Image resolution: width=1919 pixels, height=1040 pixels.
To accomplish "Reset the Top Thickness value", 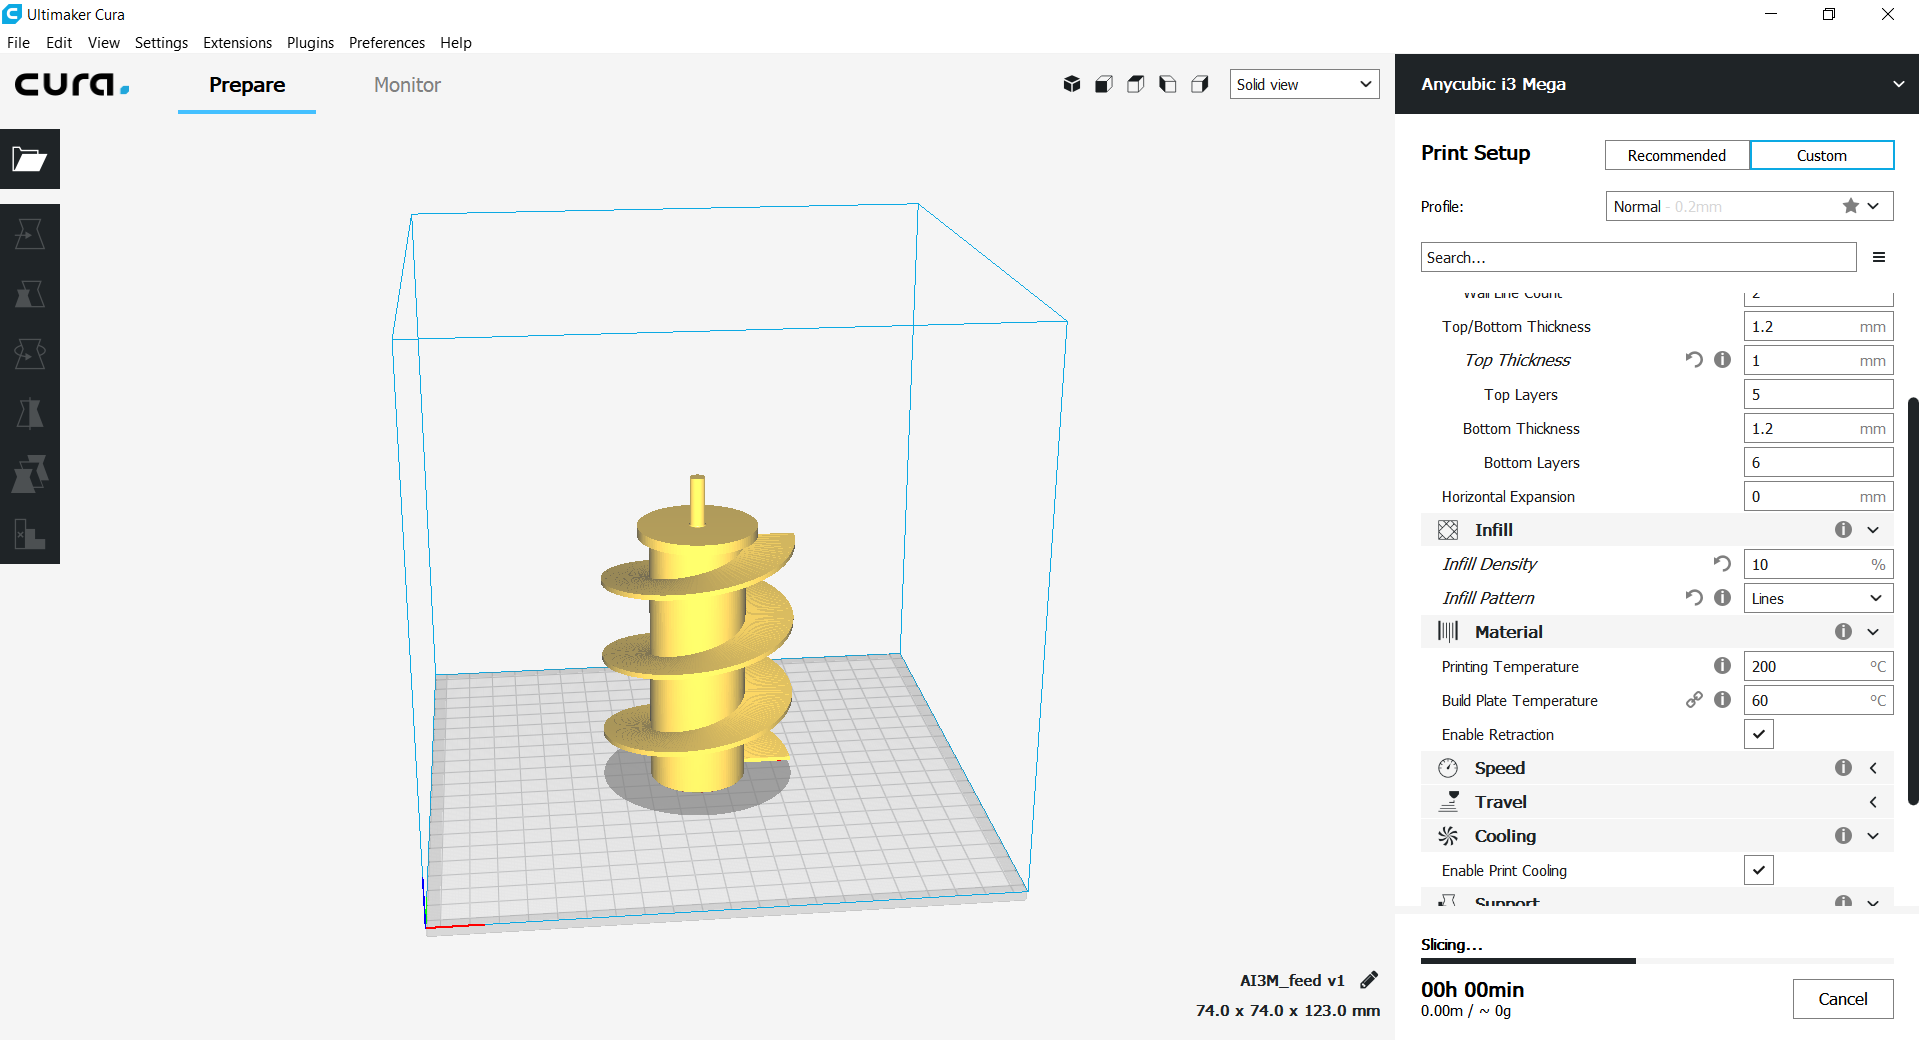I will (x=1694, y=360).
